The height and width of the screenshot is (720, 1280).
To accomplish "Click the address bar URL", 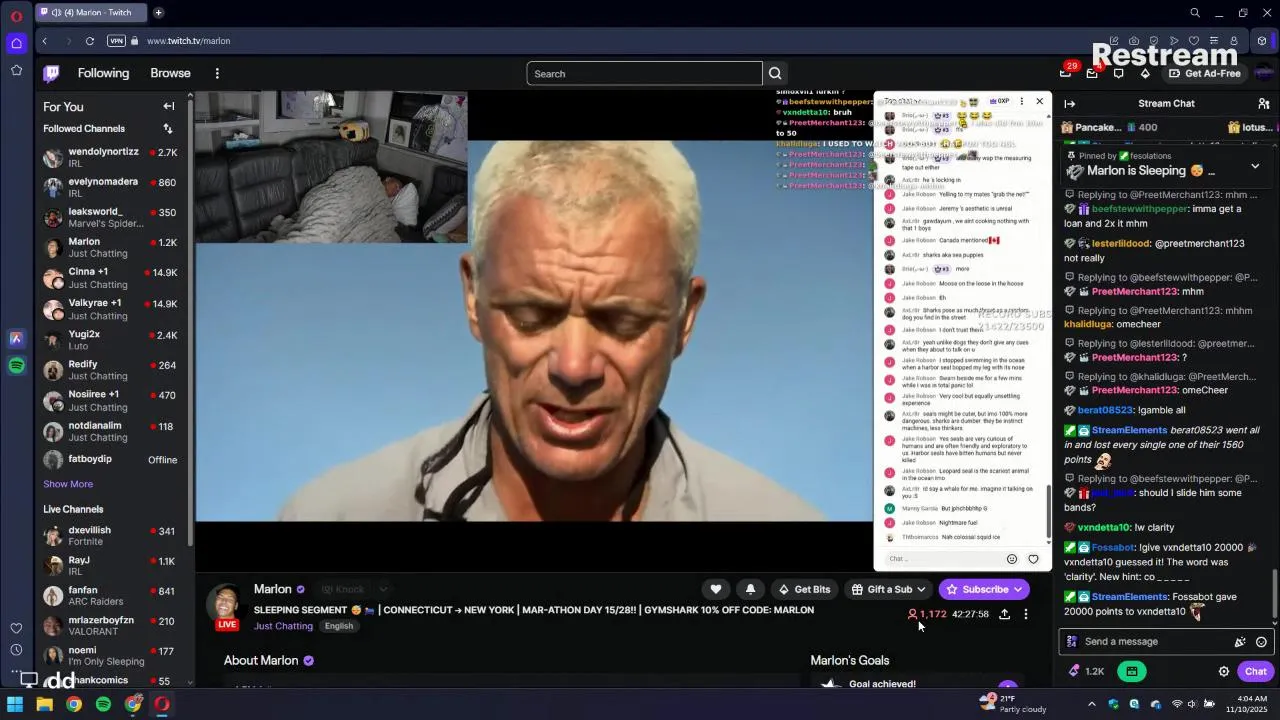I will [x=188, y=41].
